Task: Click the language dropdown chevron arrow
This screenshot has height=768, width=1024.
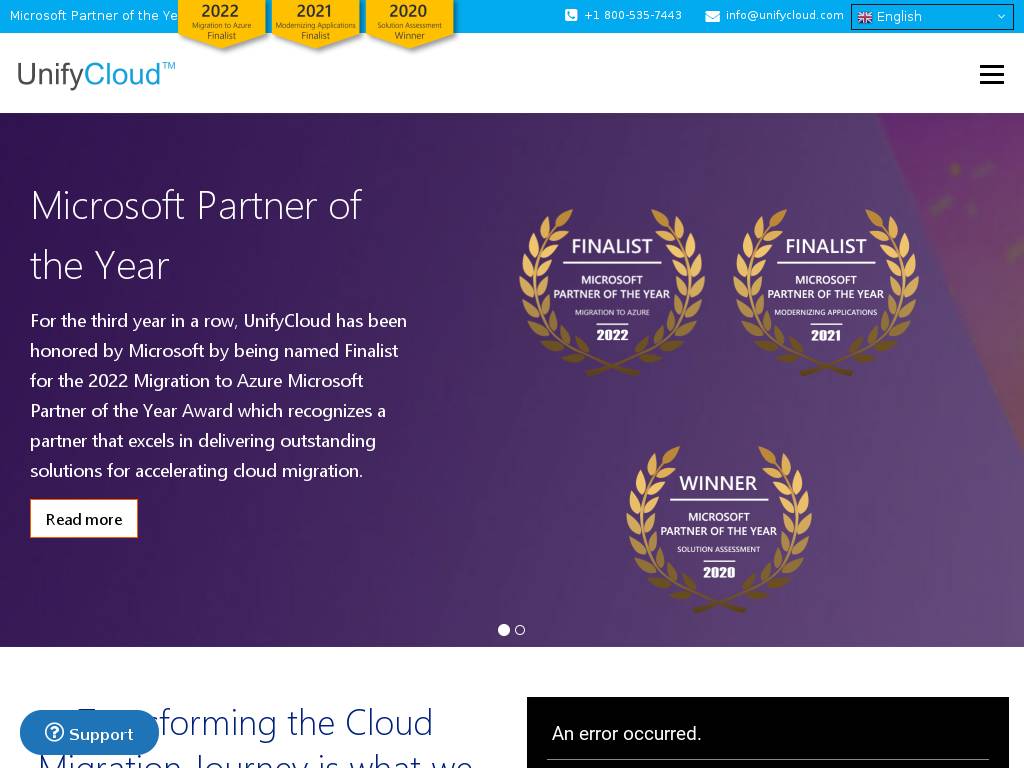Action: point(1001,17)
